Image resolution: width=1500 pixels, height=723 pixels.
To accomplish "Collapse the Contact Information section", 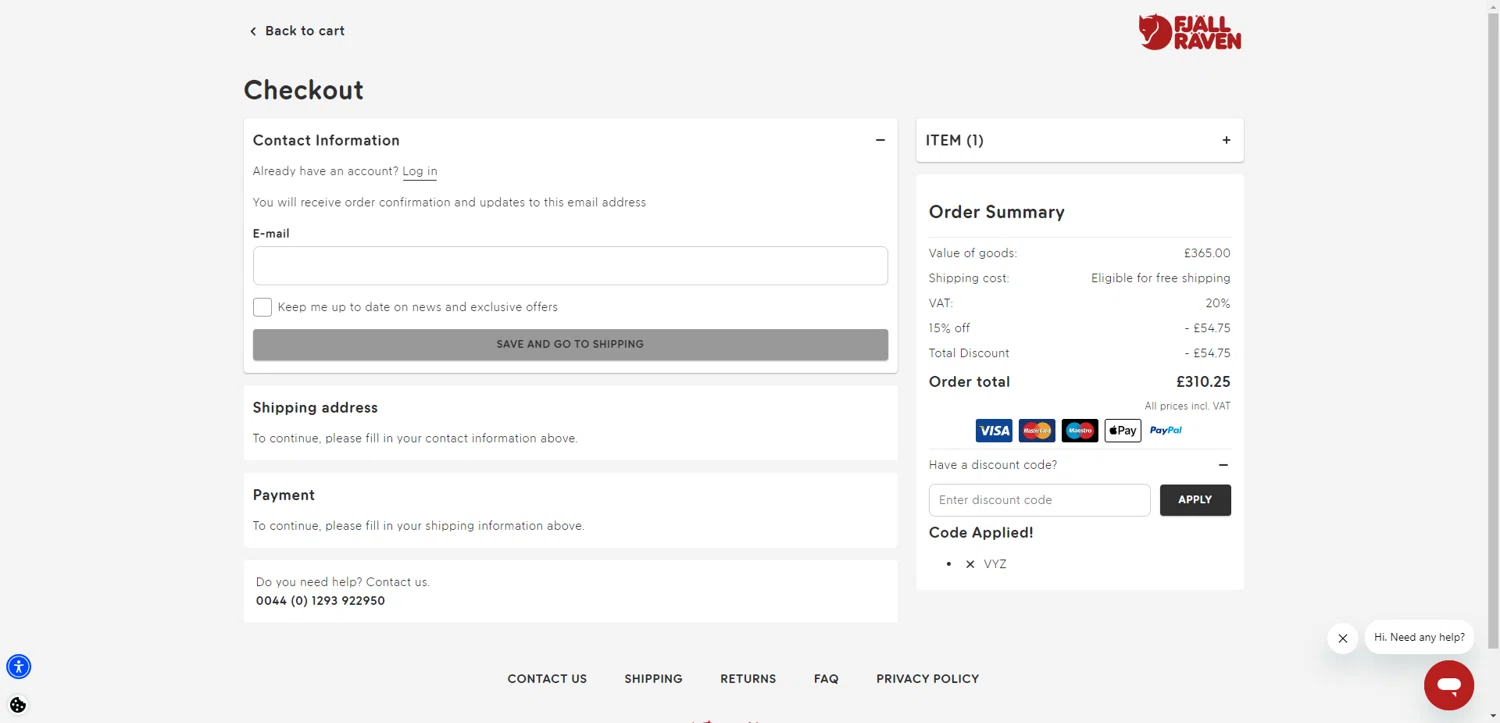I will click(880, 140).
